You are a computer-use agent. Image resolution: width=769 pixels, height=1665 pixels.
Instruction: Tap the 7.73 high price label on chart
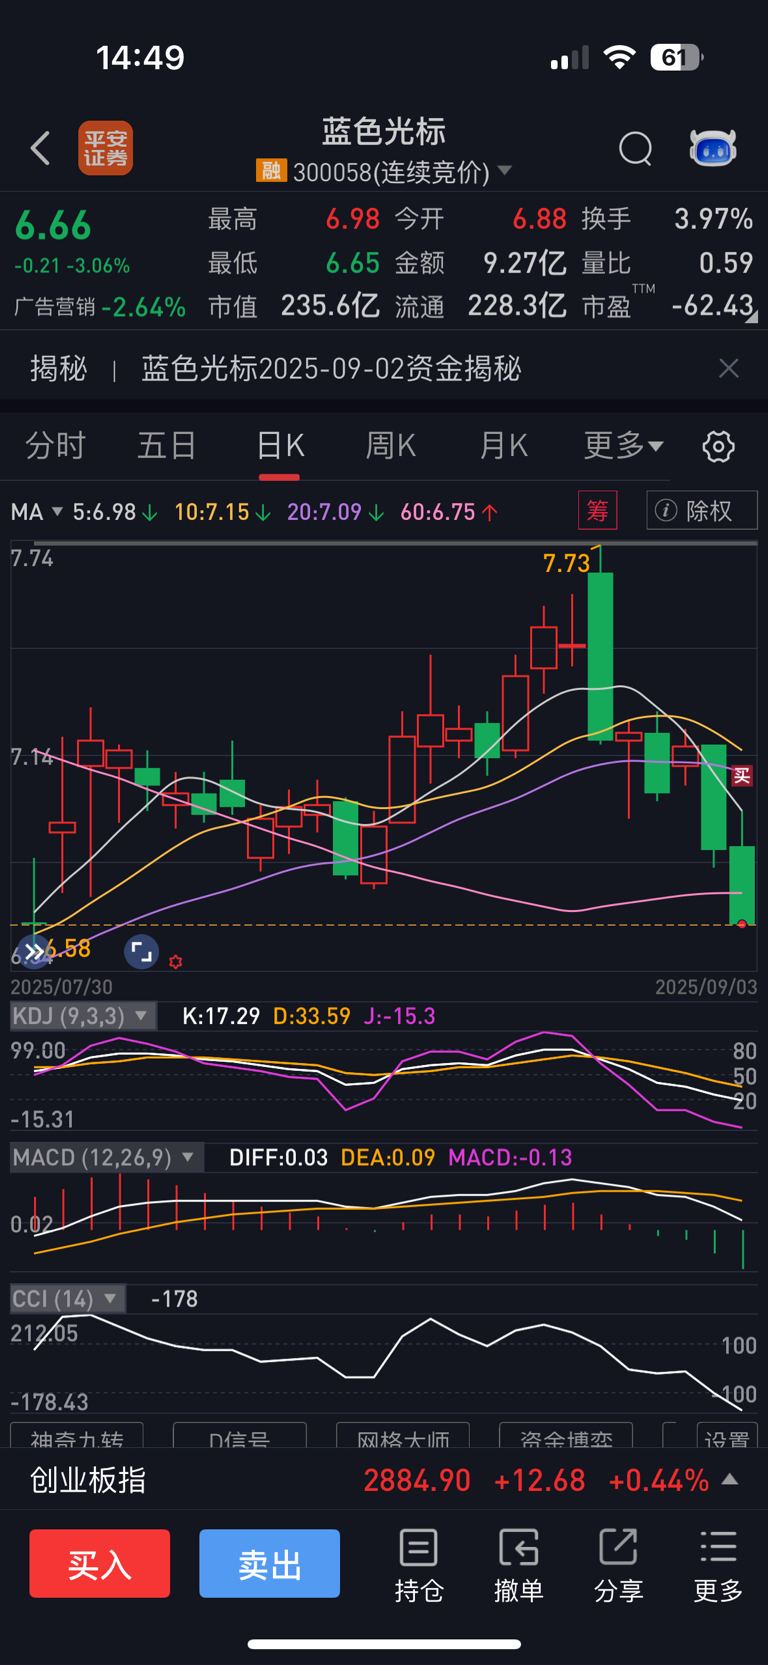coord(567,563)
